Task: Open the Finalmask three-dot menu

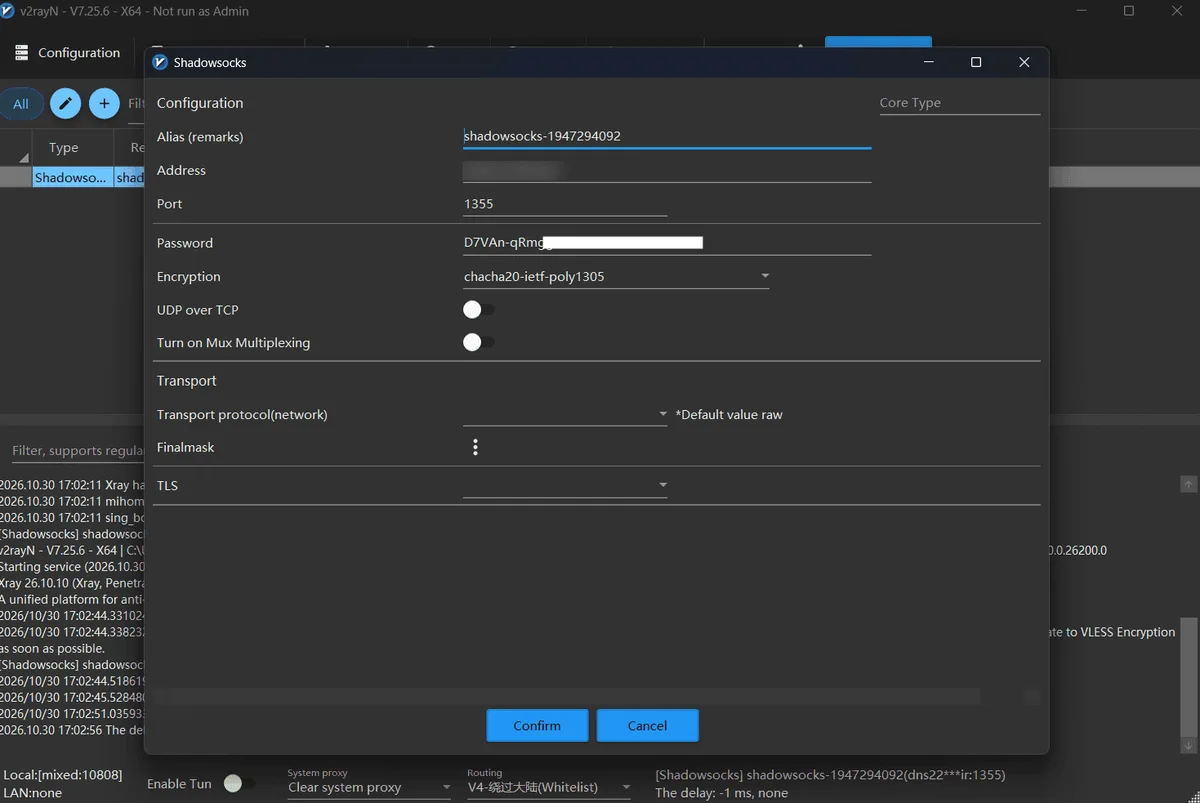Action: 475,448
